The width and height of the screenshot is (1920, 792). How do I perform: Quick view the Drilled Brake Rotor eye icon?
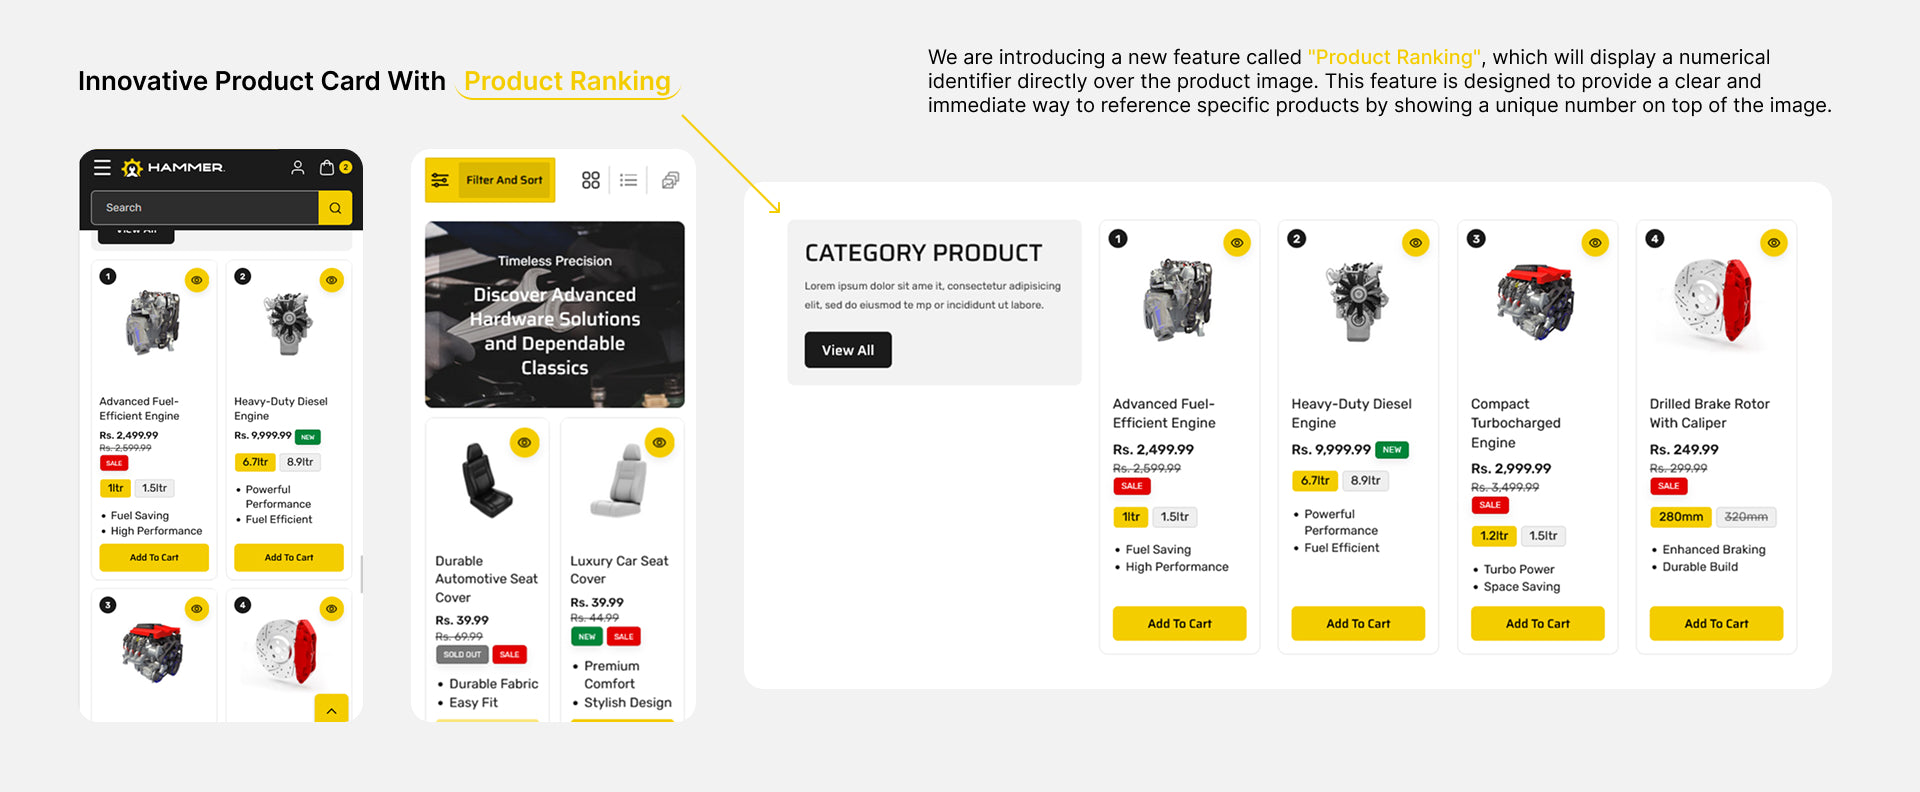pos(1773,243)
